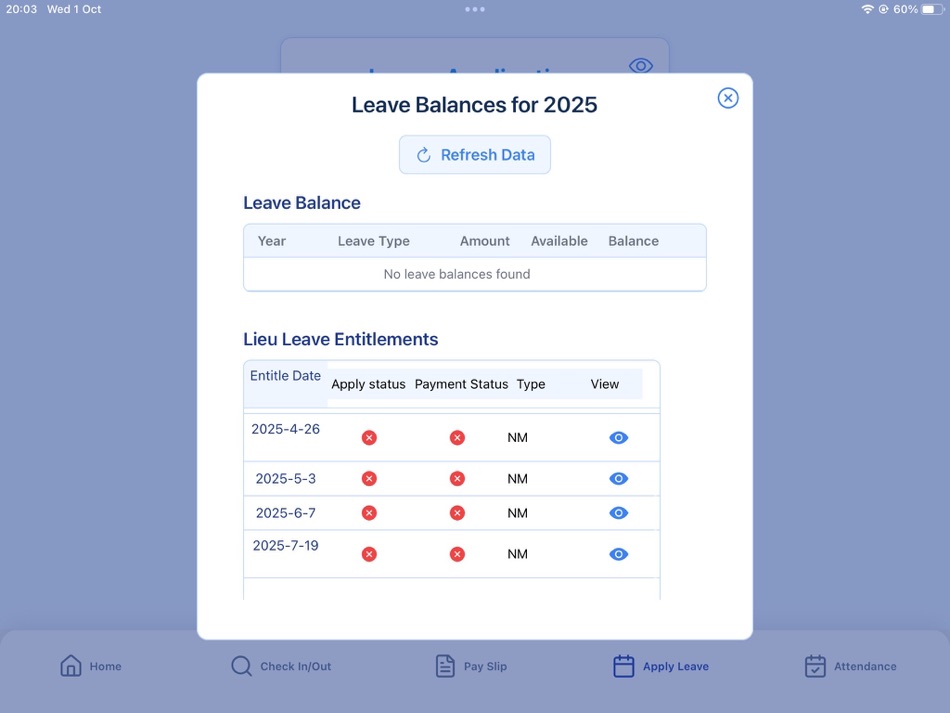Click the Leave Balance heading

click(x=302, y=203)
